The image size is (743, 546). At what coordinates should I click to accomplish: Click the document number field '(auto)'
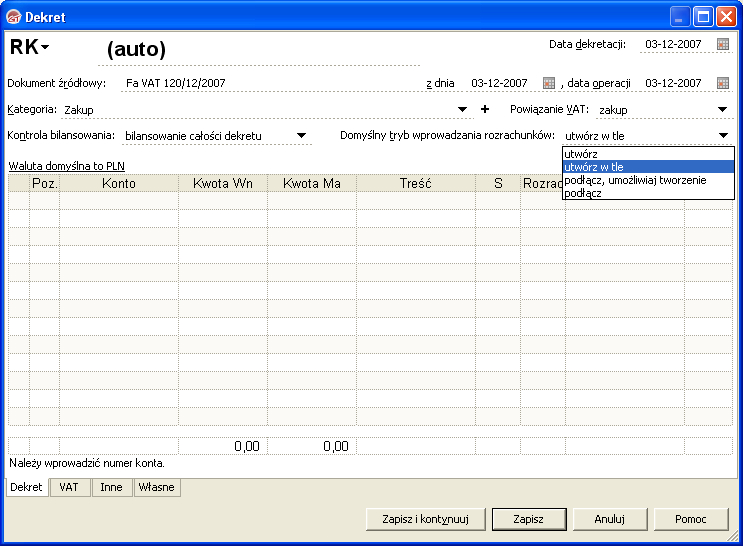pos(259,49)
